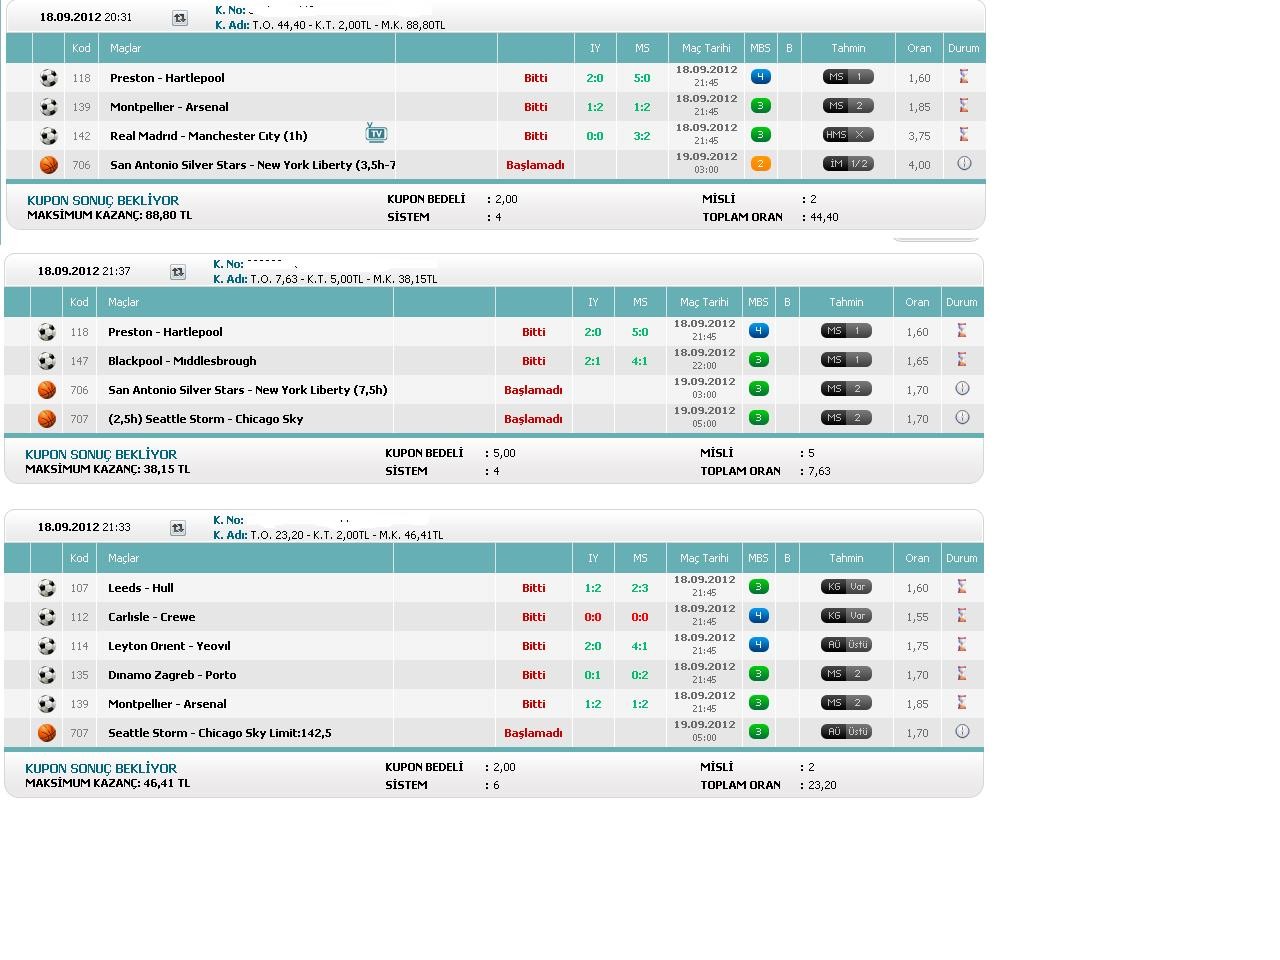Viewport: 1280px width, 960px height.
Task: Open the Blackpool - Middlesbrough match
Action: (x=182, y=361)
